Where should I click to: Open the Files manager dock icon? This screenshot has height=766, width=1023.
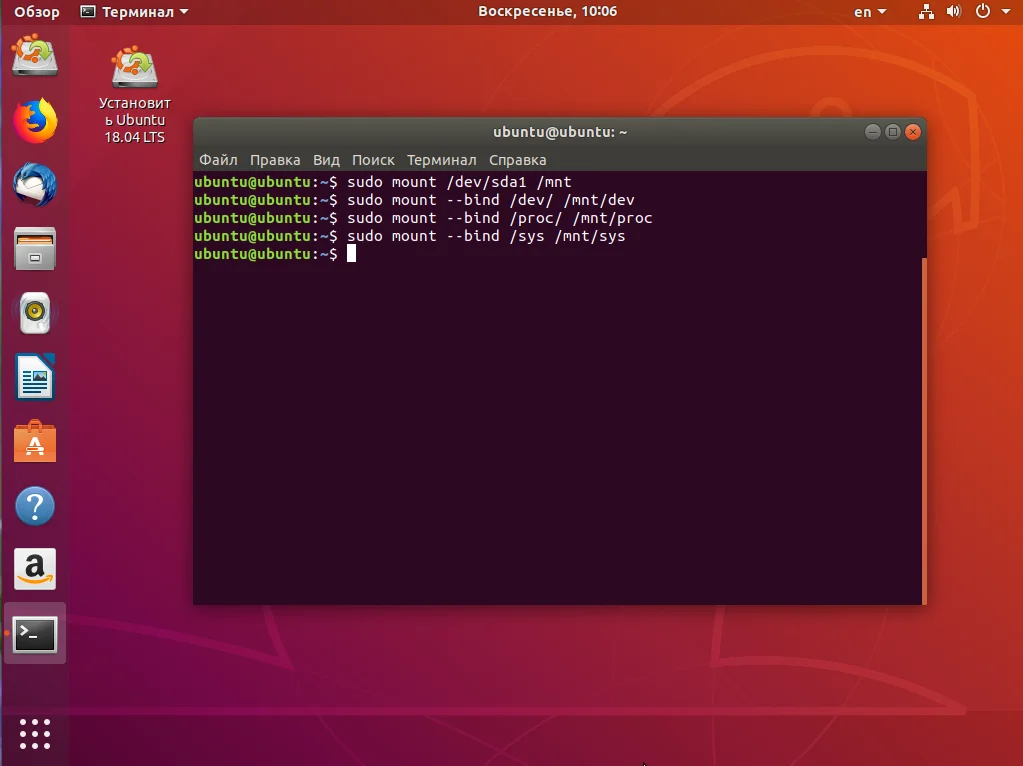pos(35,249)
